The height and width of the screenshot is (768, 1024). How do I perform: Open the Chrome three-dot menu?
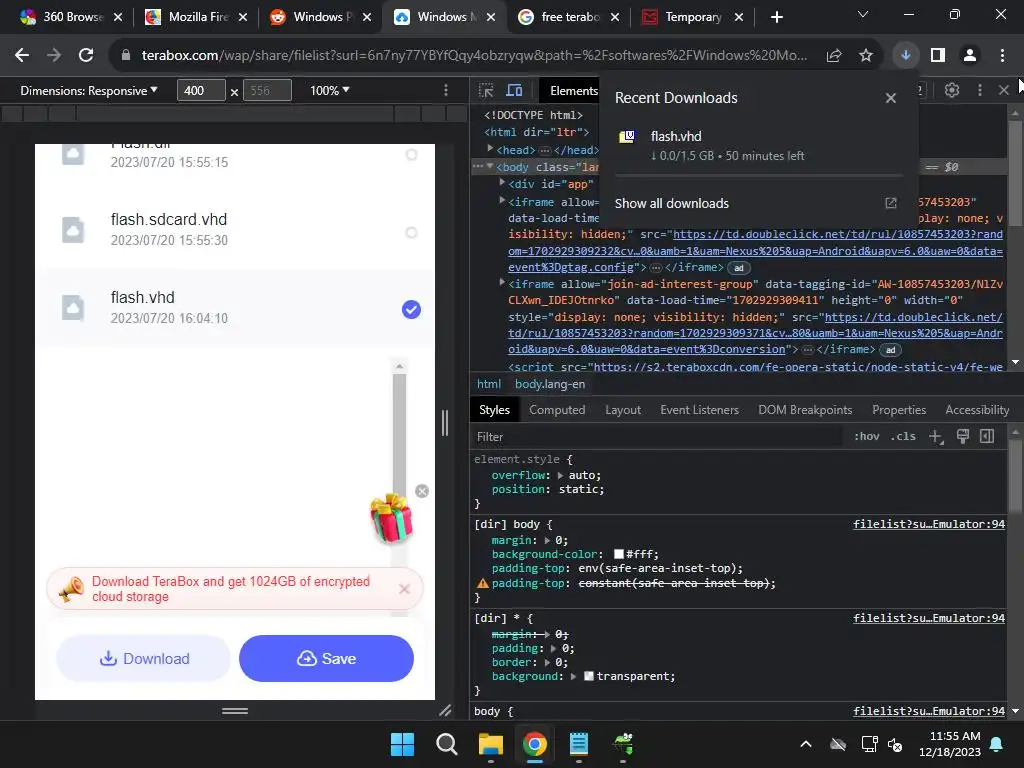point(1002,56)
